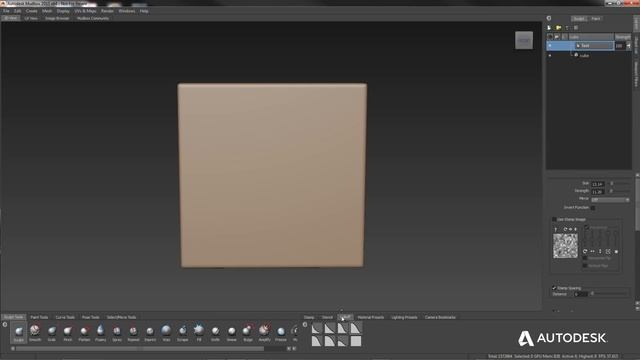Open the Windows menu

(127, 11)
